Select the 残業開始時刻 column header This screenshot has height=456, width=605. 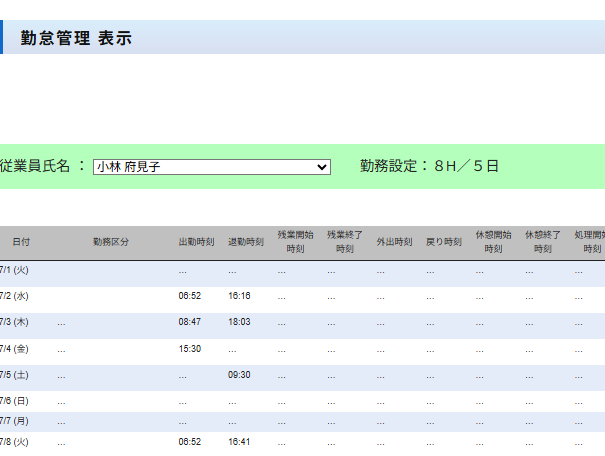[295, 241]
